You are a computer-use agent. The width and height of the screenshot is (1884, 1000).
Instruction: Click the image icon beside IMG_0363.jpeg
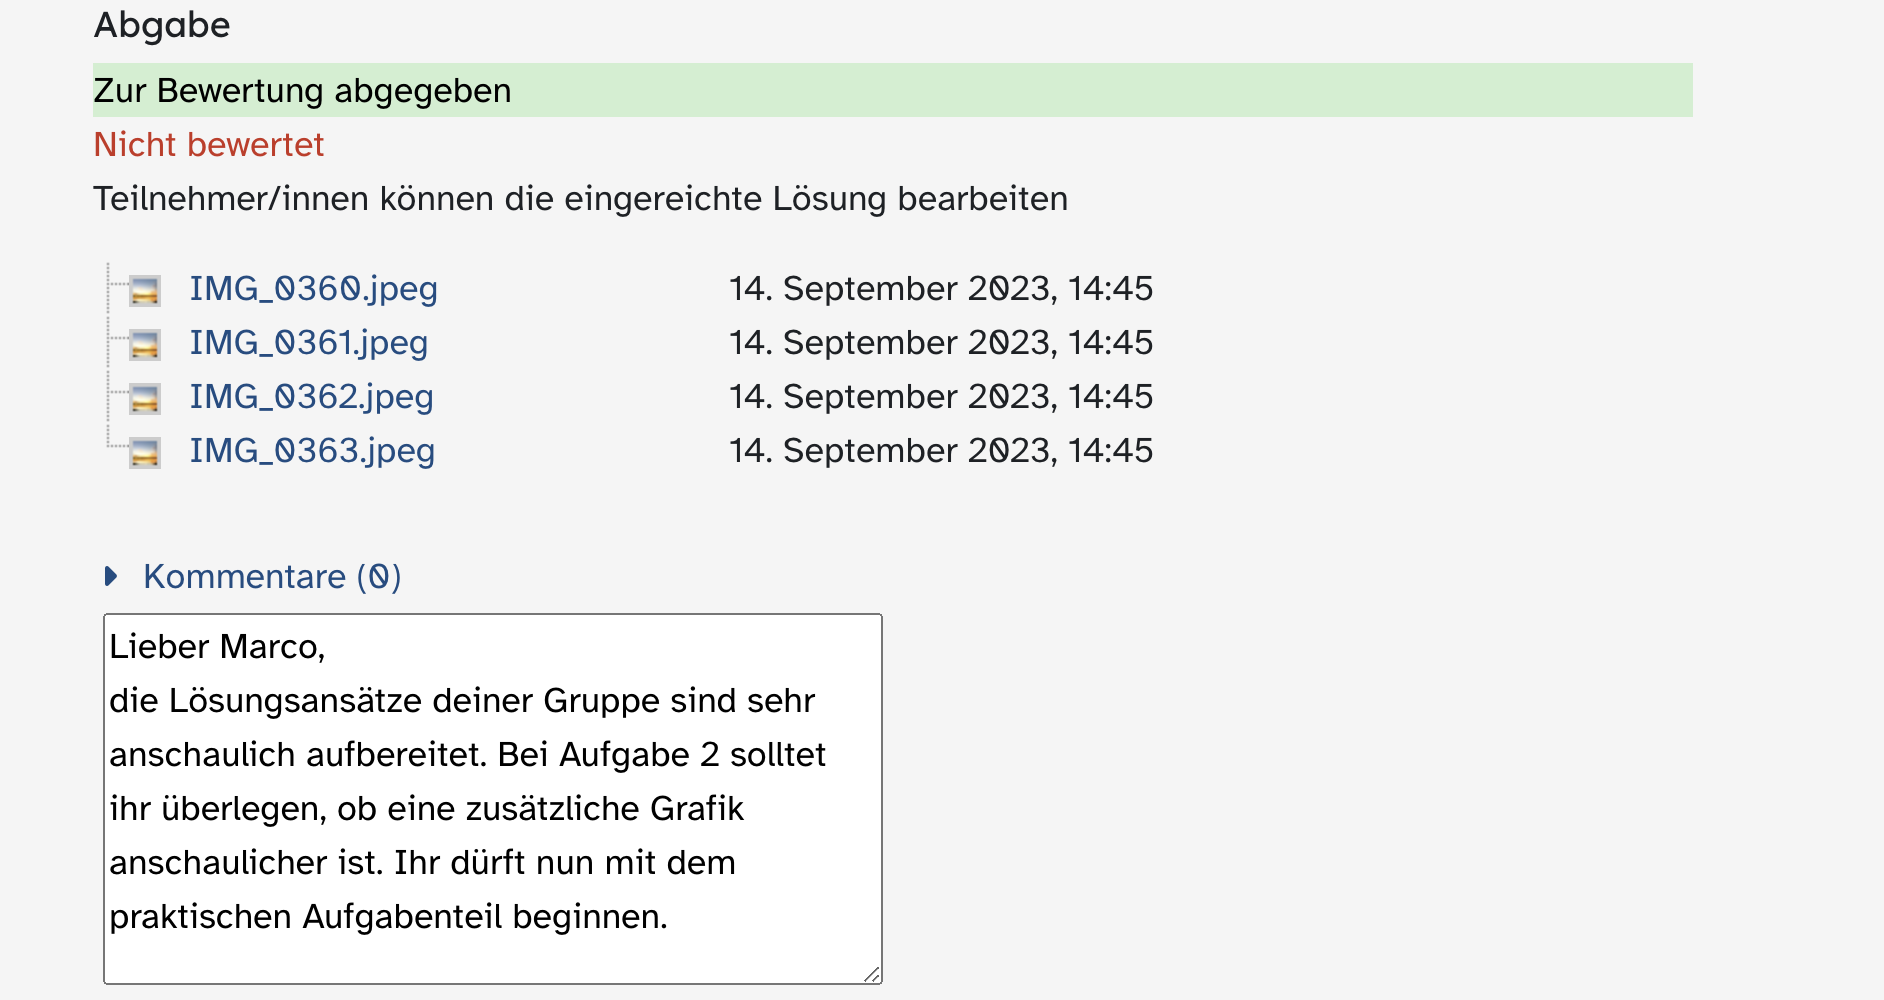pos(145,452)
